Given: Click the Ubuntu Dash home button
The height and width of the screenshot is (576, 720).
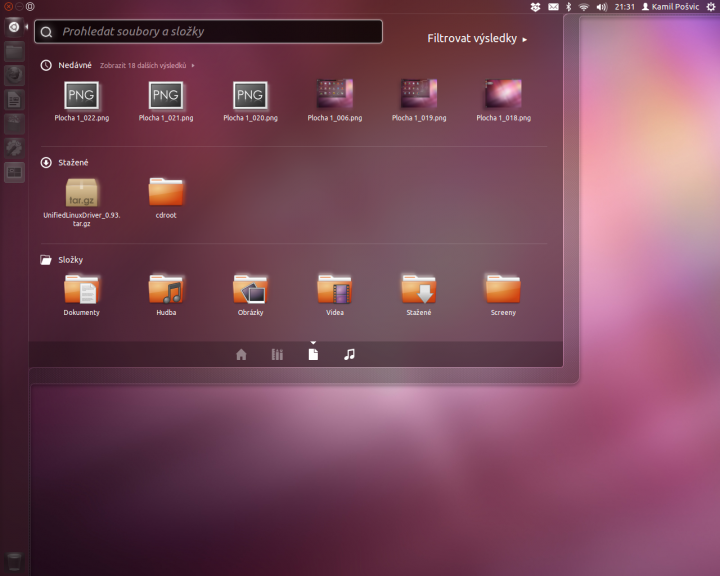Looking at the screenshot, I should coord(14,26).
